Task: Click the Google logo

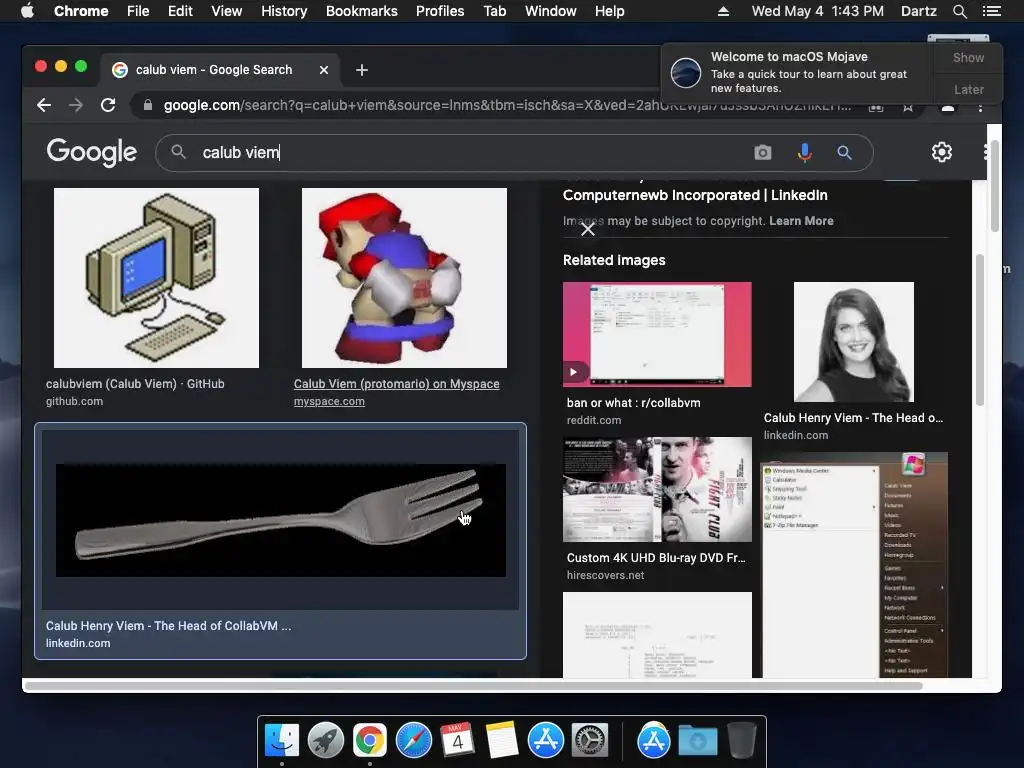Action: coord(91,152)
